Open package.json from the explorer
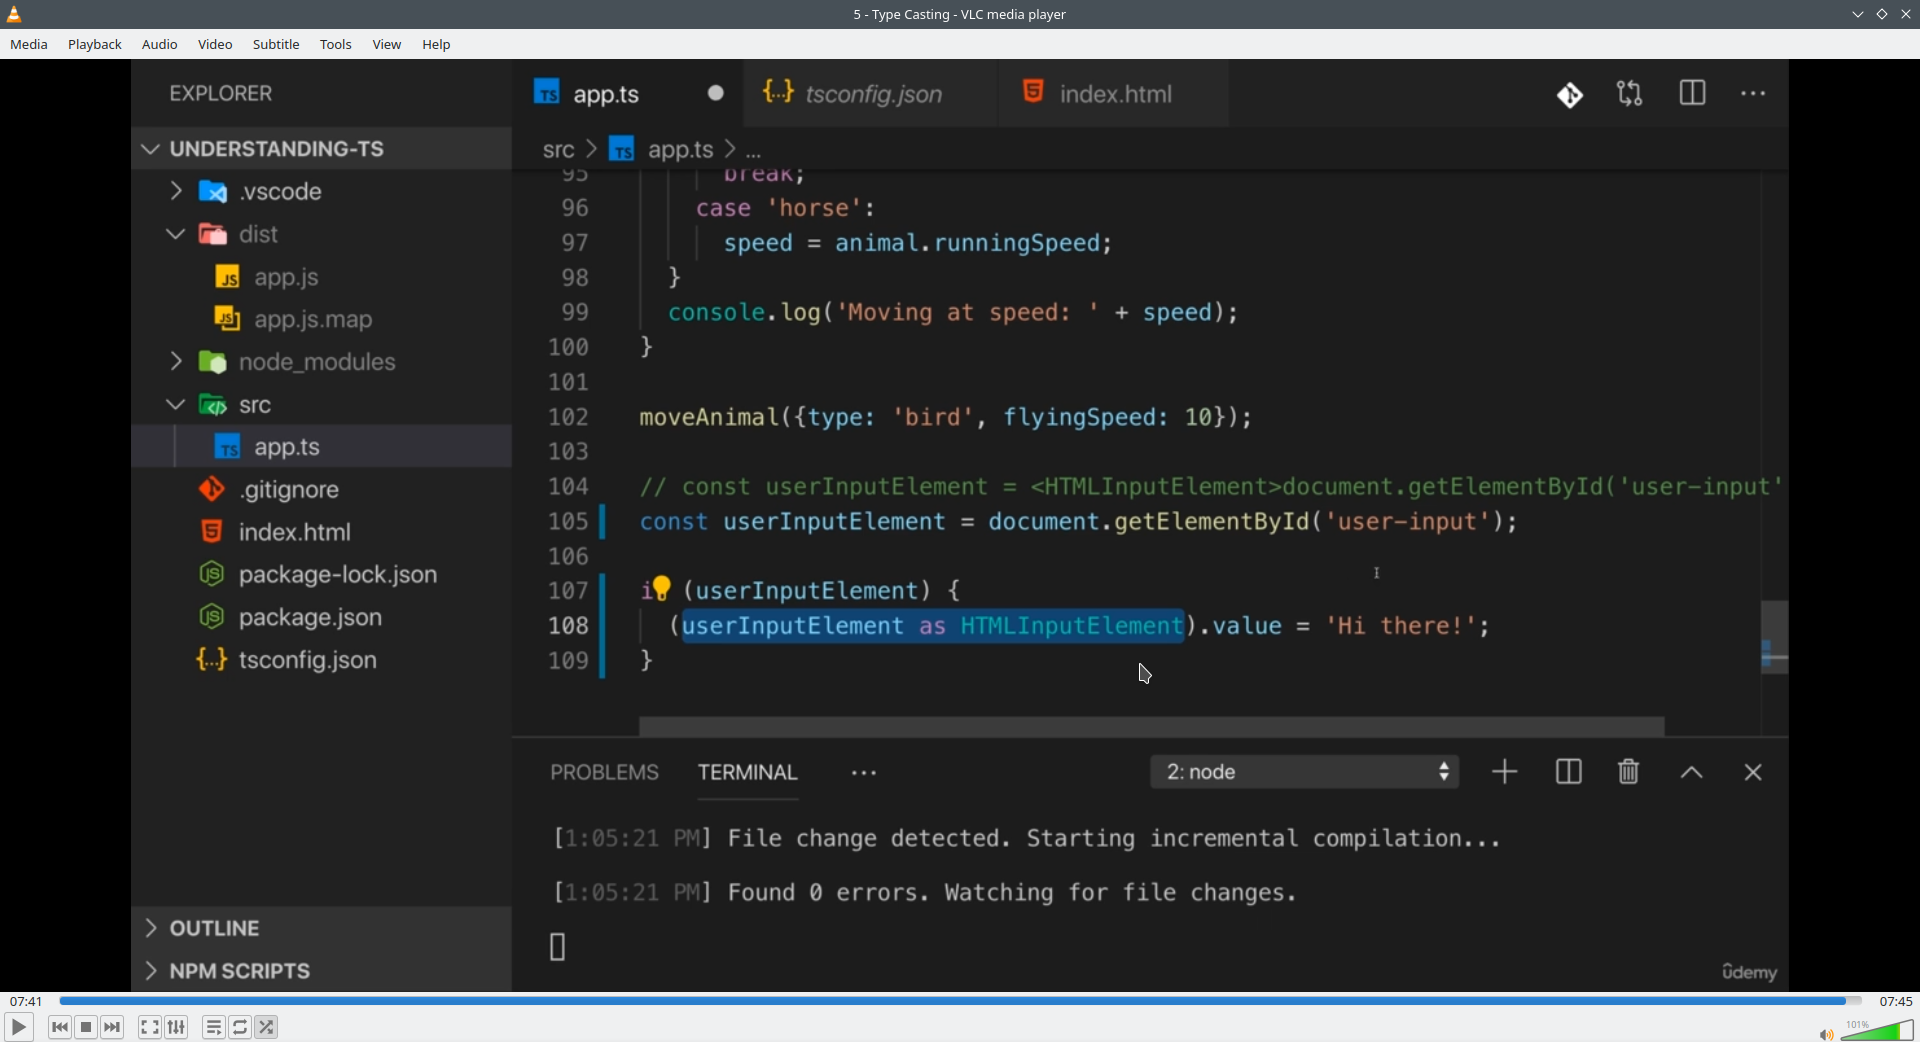Viewport: 1920px width, 1042px height. (x=322, y=618)
